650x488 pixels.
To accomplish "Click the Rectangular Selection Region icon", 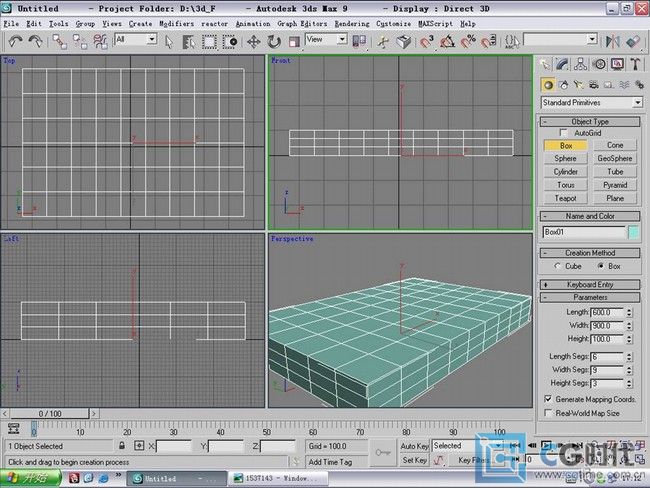I will point(209,42).
